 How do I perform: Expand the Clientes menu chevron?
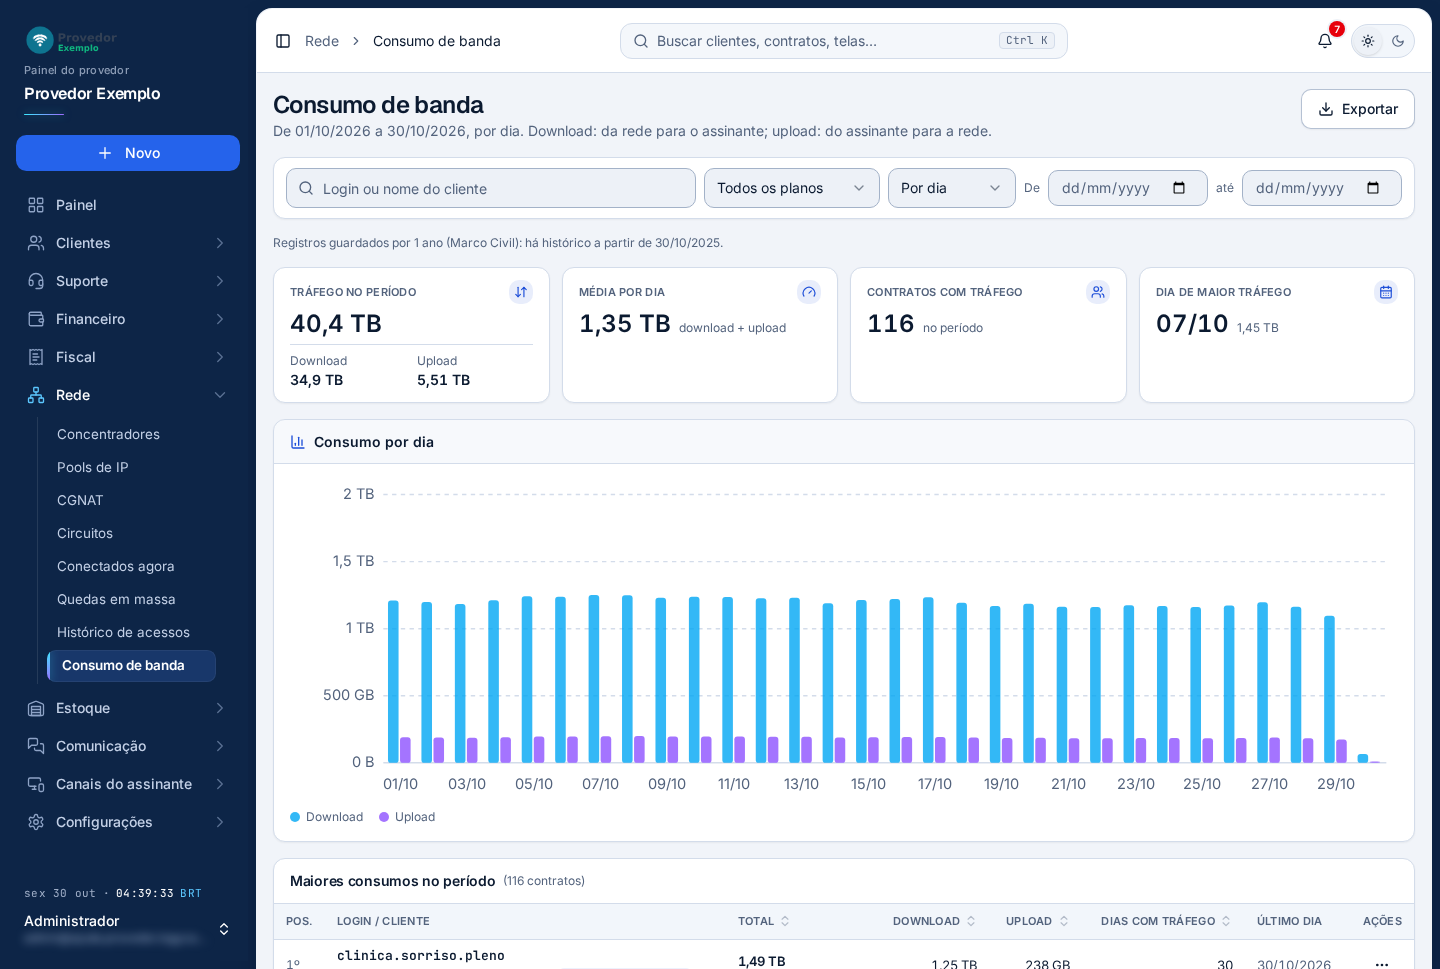click(220, 243)
